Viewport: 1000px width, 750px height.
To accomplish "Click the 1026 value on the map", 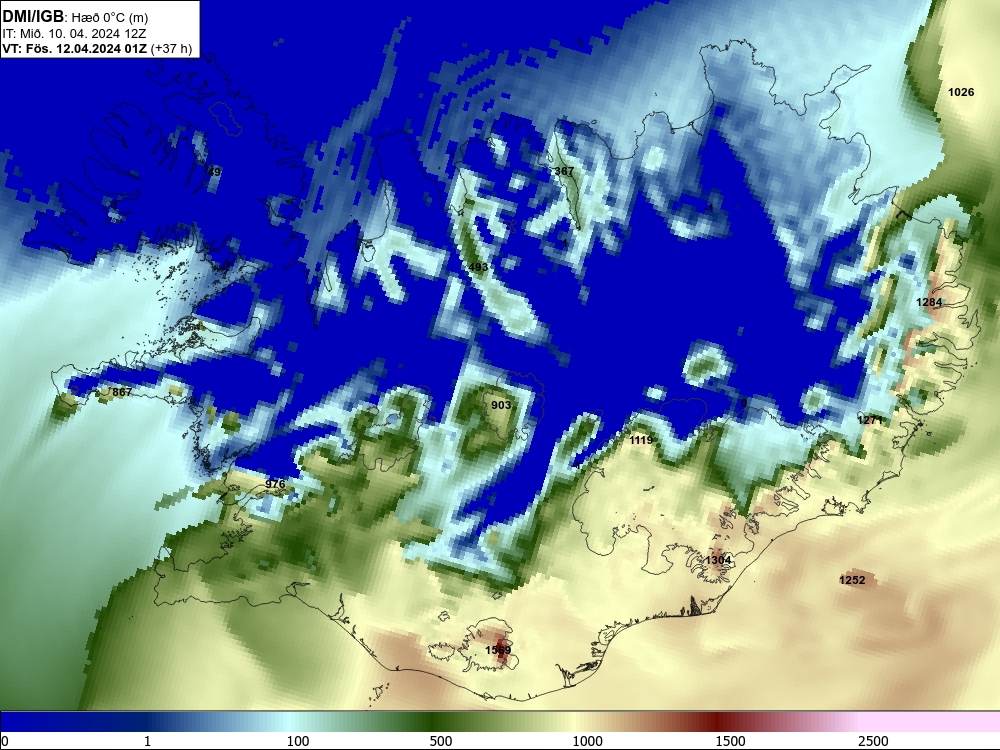I will [960, 92].
